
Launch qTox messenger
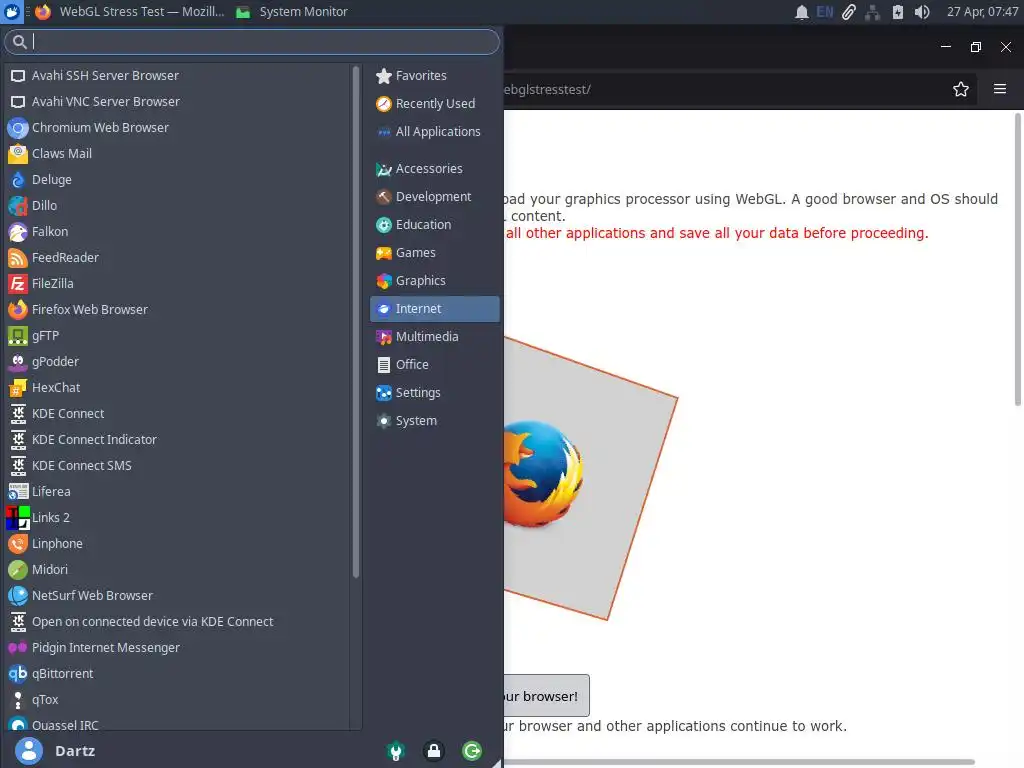177,700
